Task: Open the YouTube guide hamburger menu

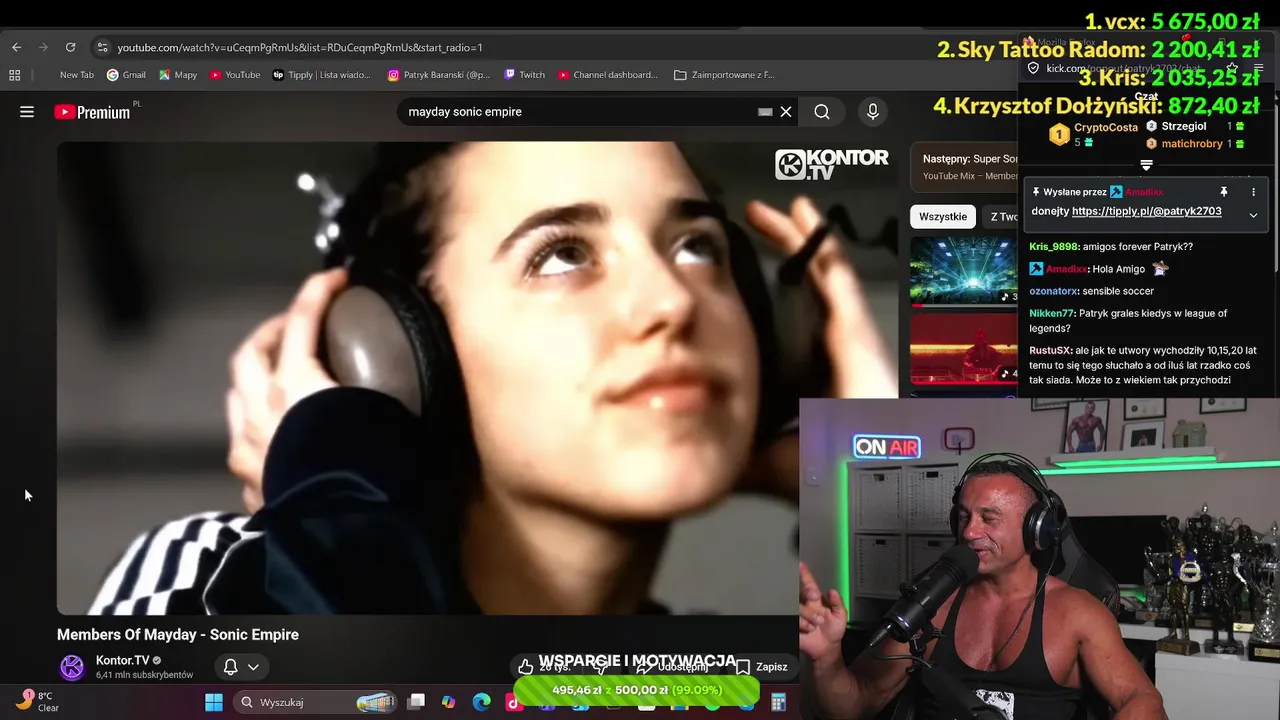Action: (27, 112)
